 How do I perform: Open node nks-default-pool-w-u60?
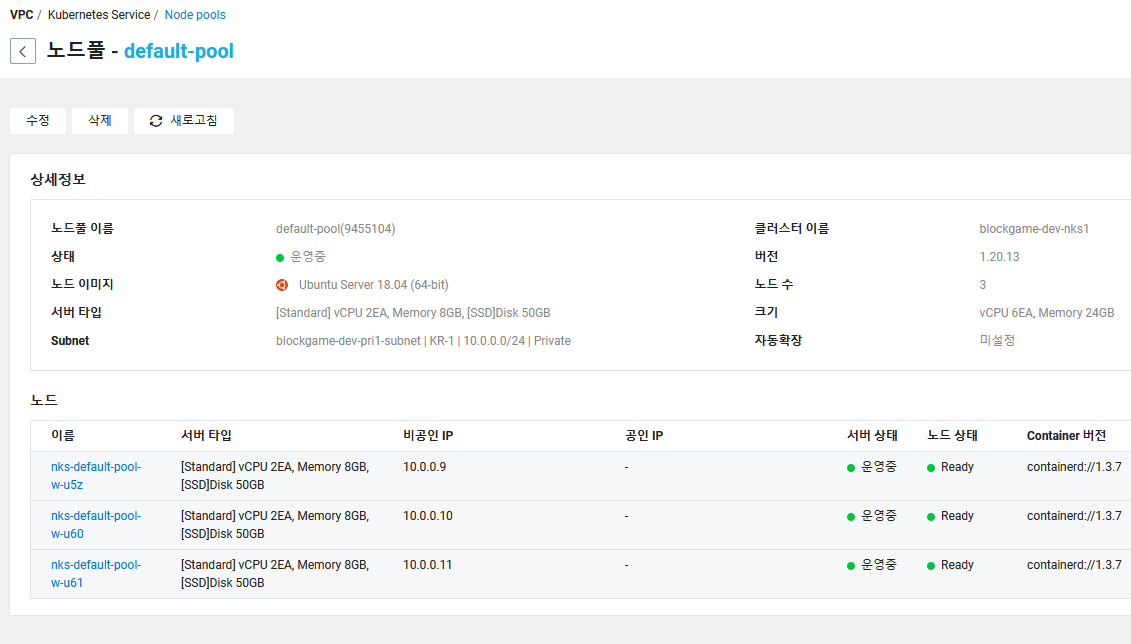coord(96,525)
